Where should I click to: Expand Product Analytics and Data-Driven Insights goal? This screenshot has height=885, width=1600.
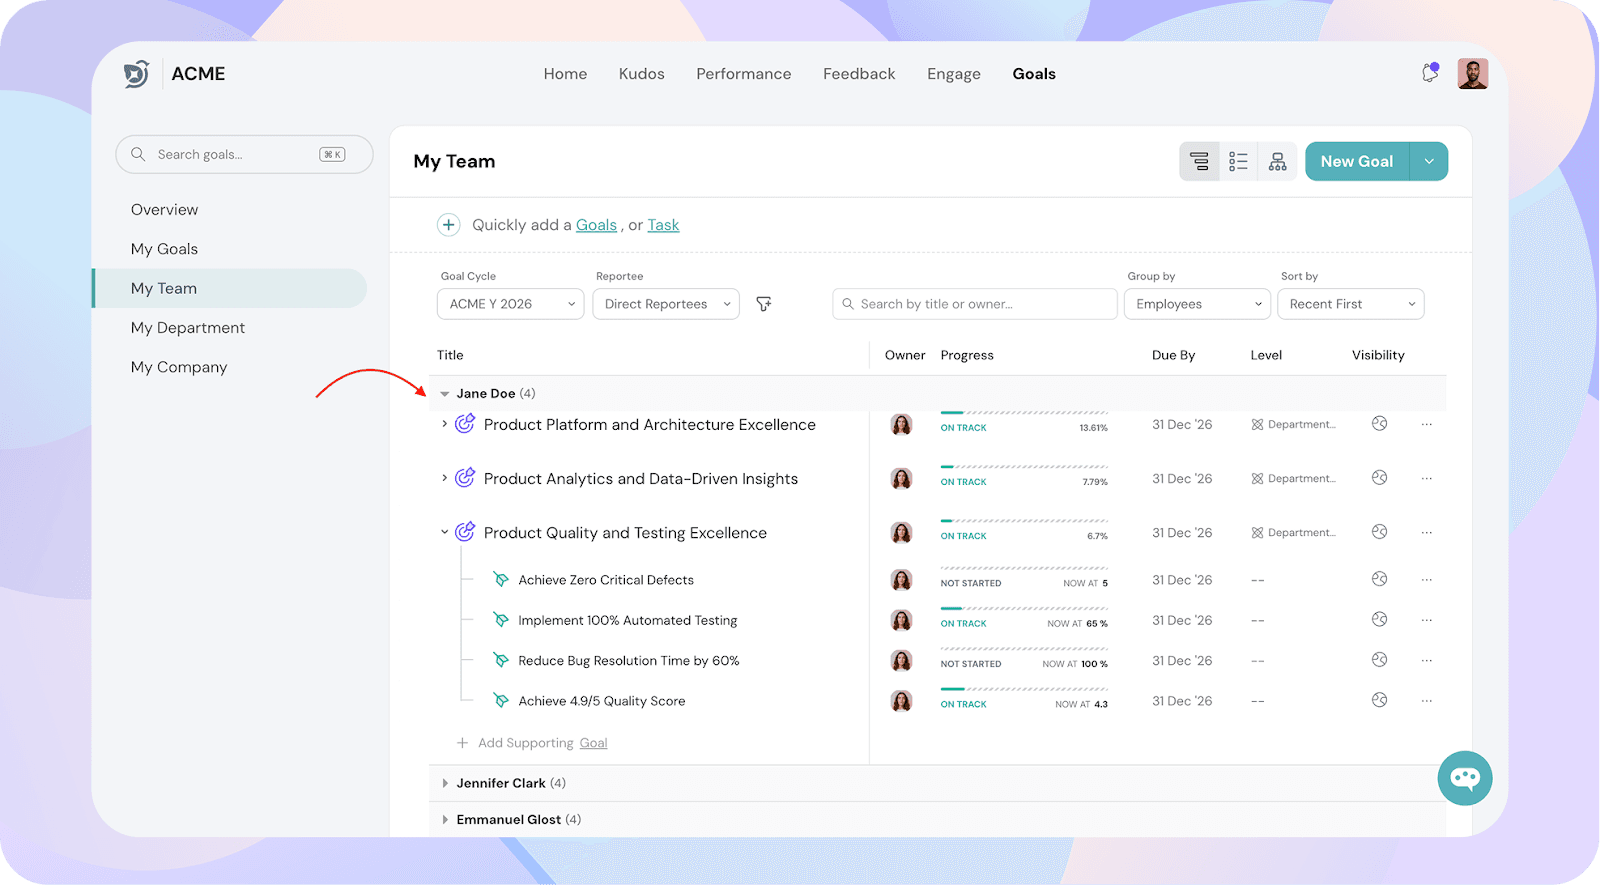pos(445,478)
